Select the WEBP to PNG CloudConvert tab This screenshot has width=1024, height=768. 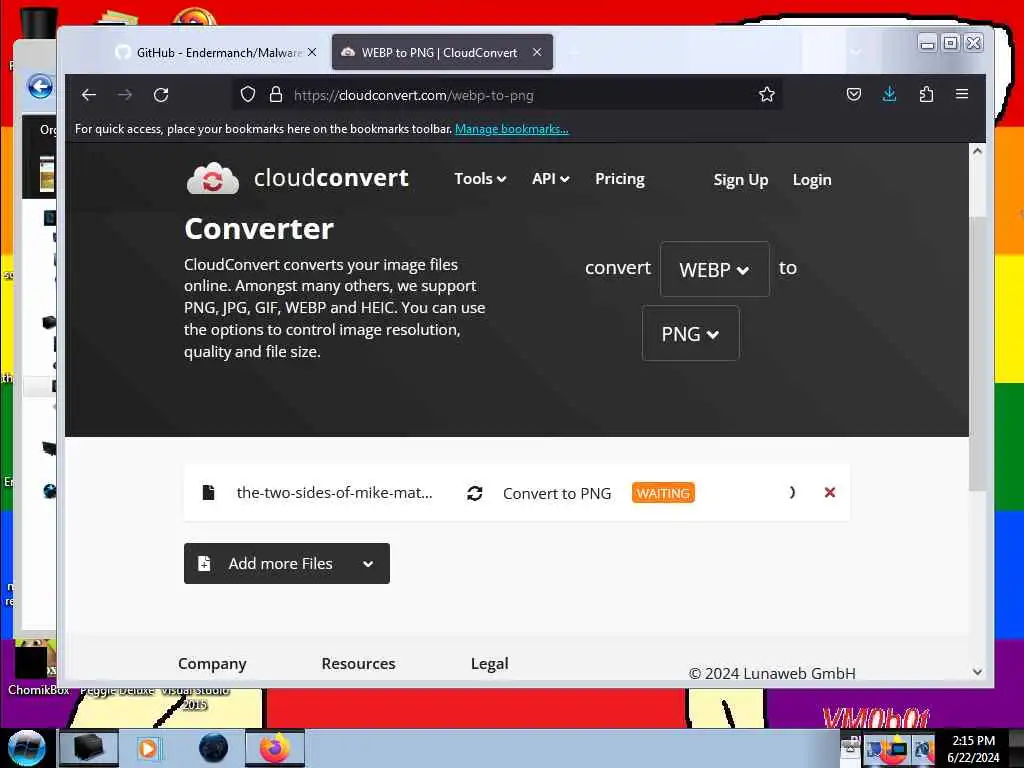442,52
